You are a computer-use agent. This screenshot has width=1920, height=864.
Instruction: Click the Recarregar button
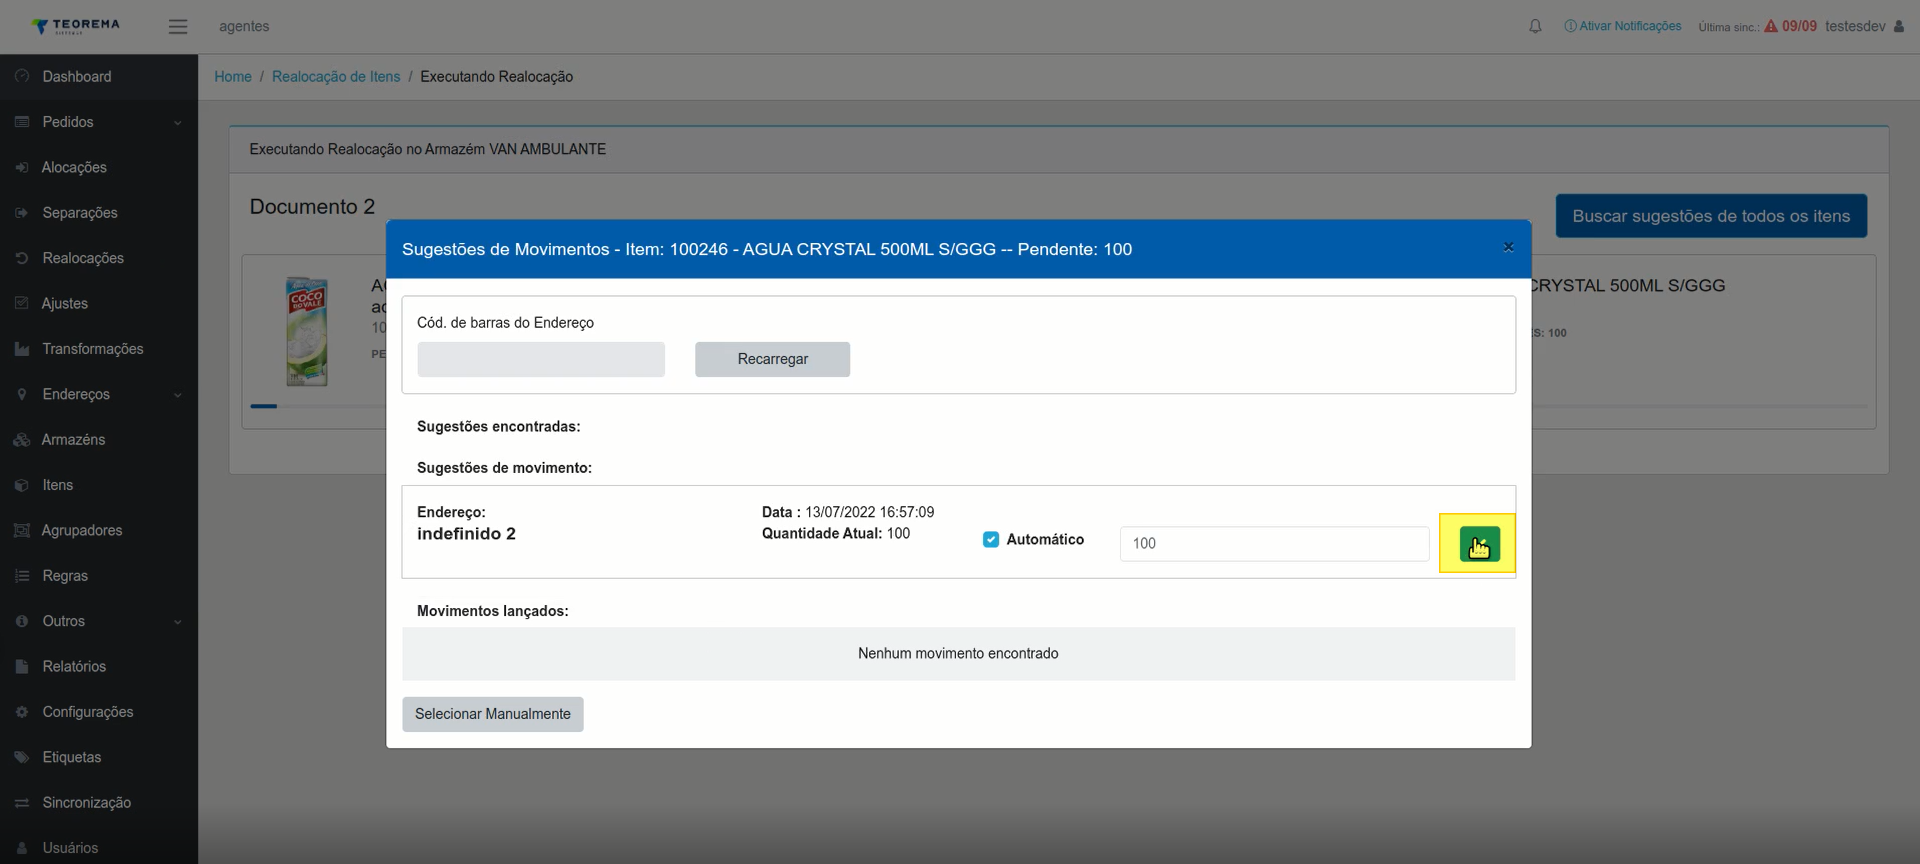tap(772, 359)
